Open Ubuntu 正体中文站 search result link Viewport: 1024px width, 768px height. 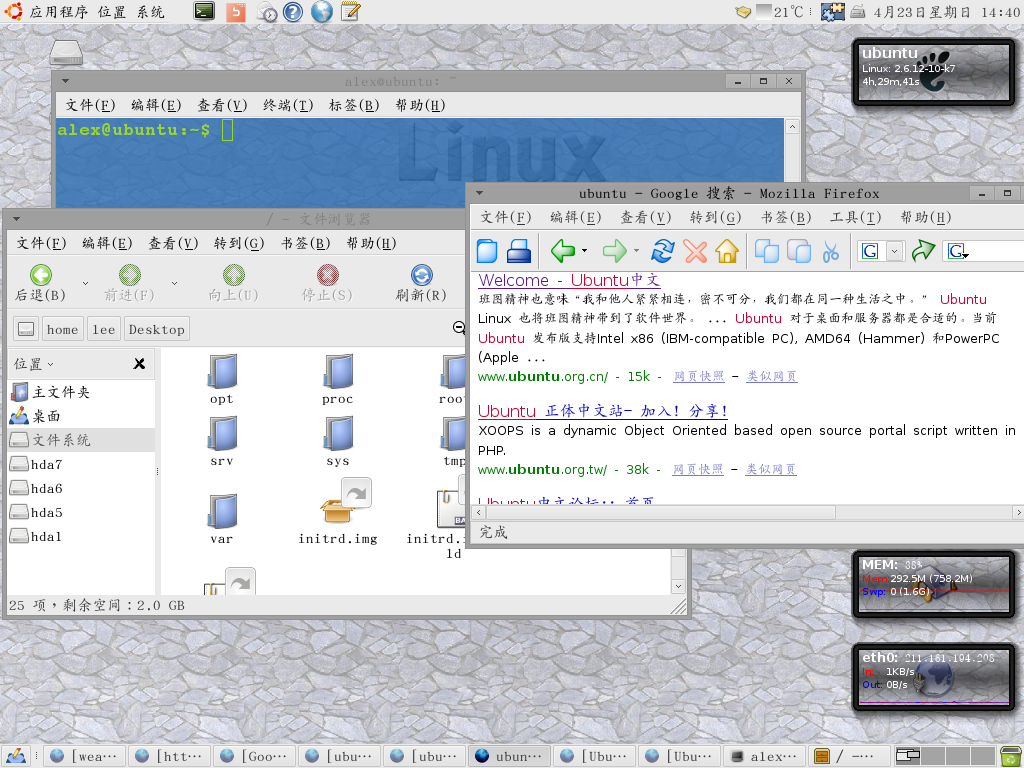click(603, 411)
